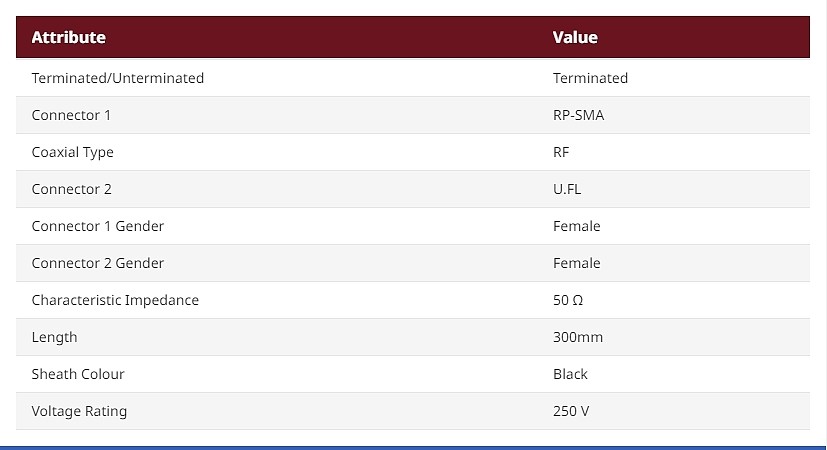
Task: Select the Coaxial Type row label
Action: [73, 152]
